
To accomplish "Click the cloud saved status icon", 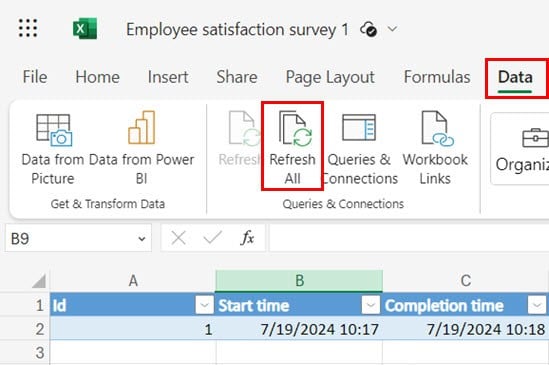I will point(369,29).
